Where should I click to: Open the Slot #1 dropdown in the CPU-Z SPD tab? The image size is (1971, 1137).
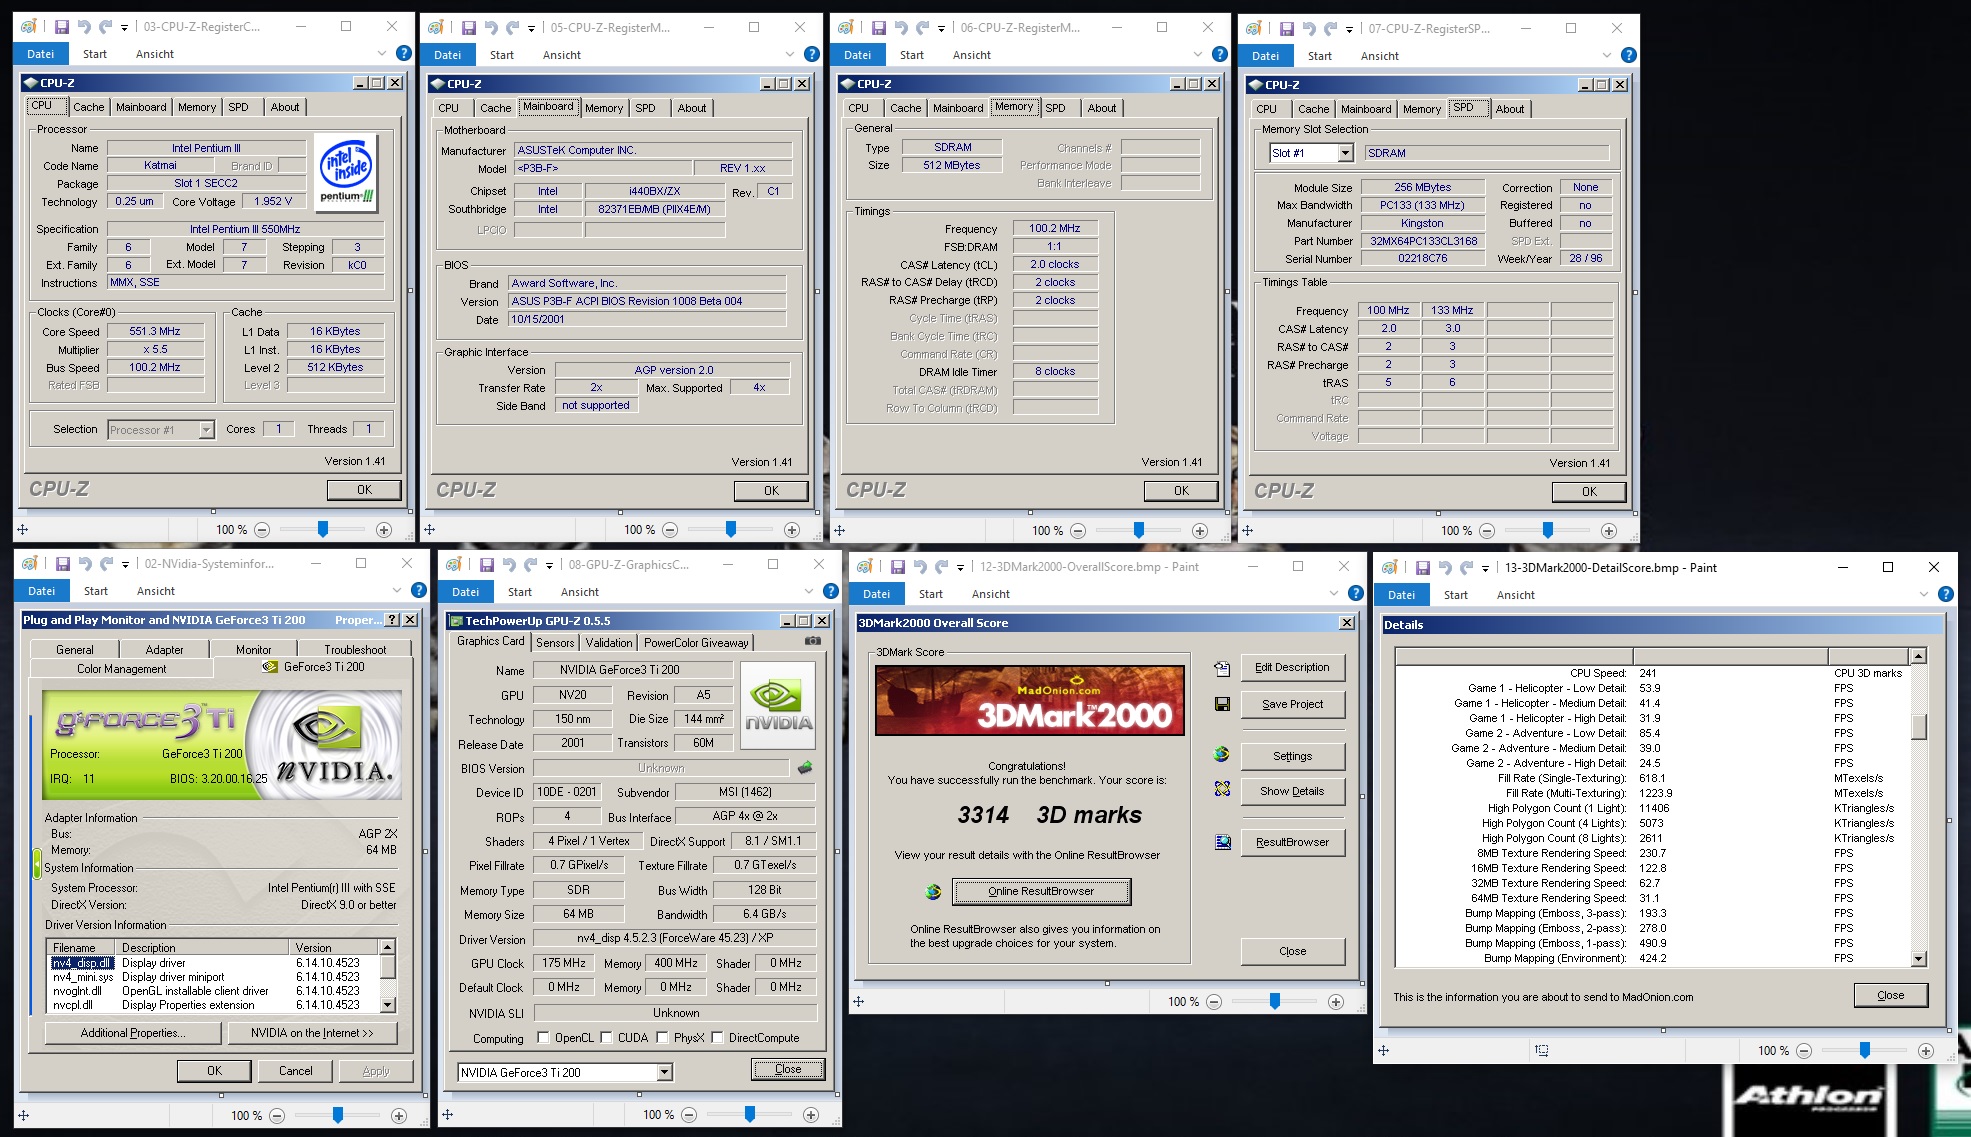point(1345,153)
